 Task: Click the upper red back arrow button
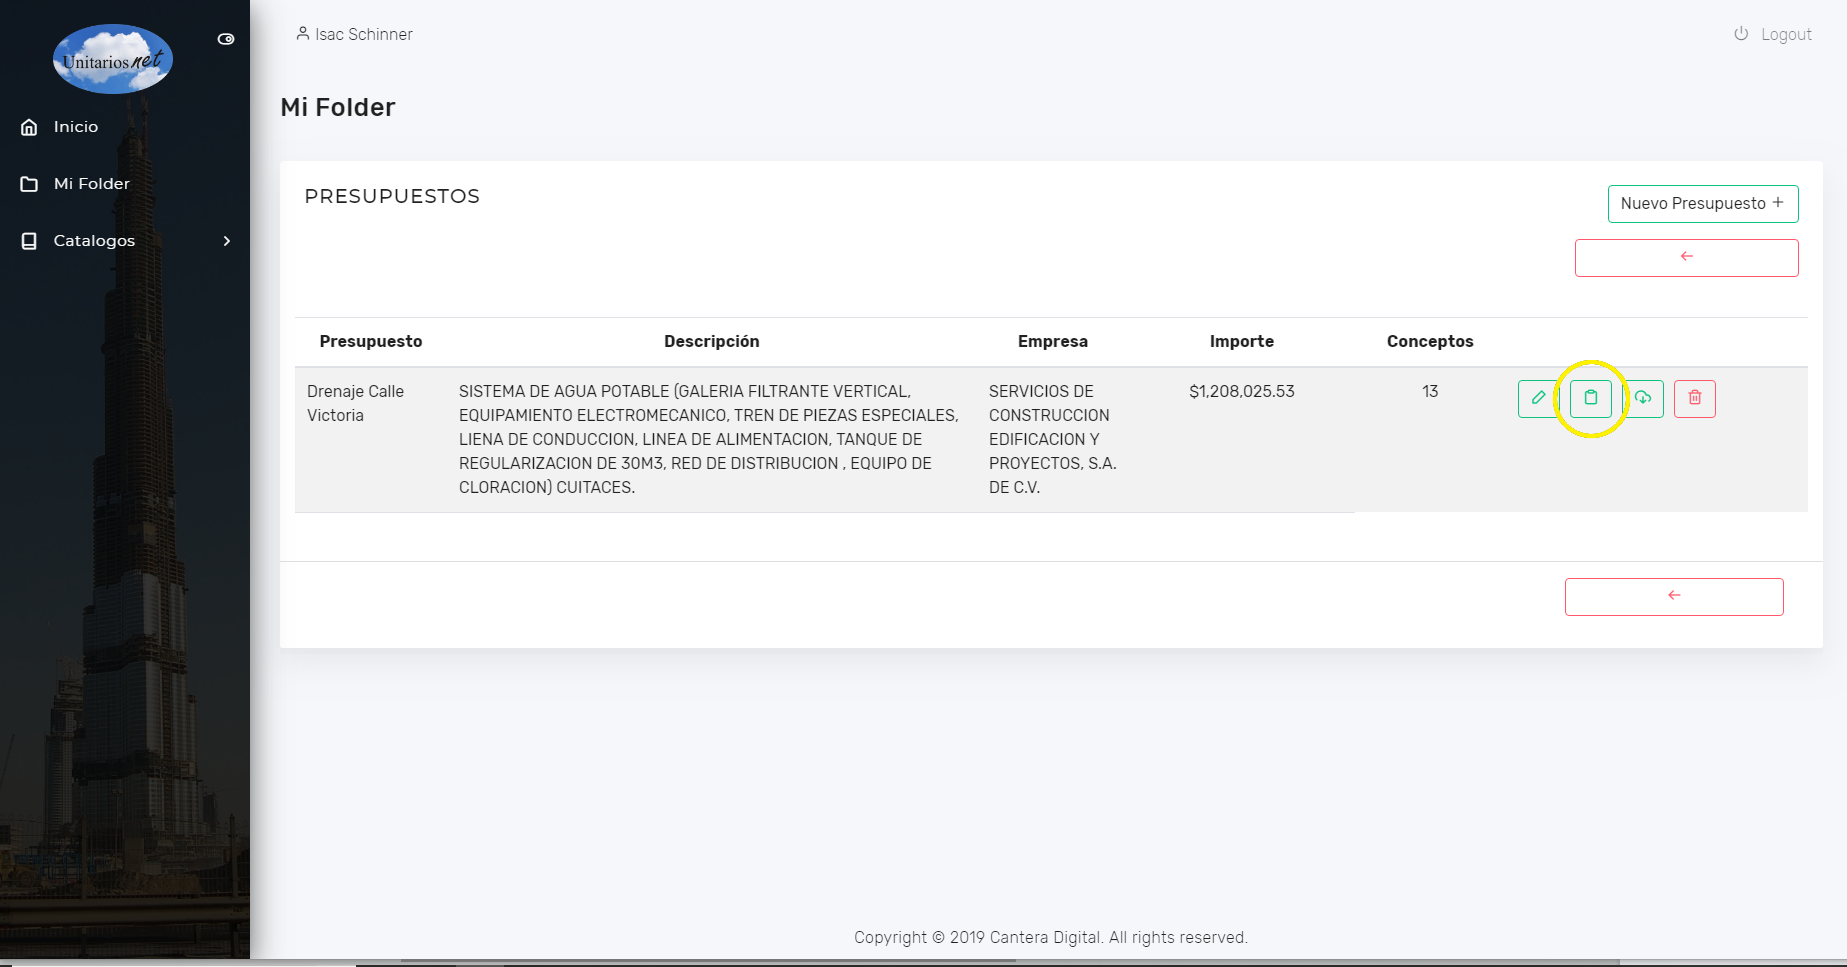click(x=1687, y=258)
